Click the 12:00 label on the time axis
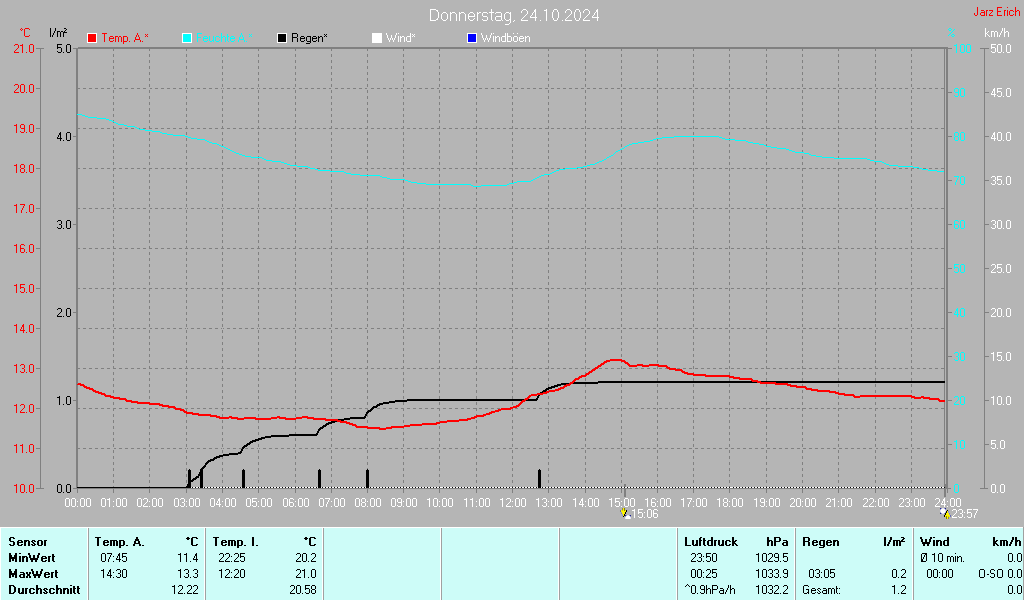 [512, 501]
